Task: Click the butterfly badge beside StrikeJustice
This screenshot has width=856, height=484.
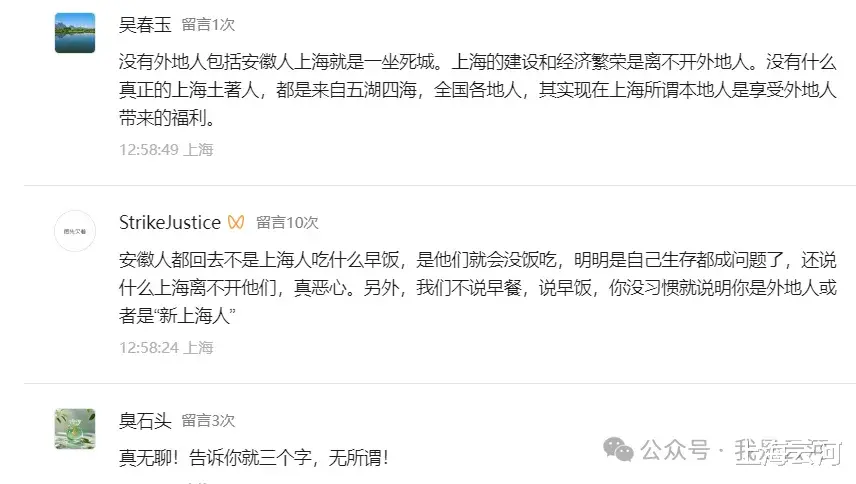Action: coord(236,222)
